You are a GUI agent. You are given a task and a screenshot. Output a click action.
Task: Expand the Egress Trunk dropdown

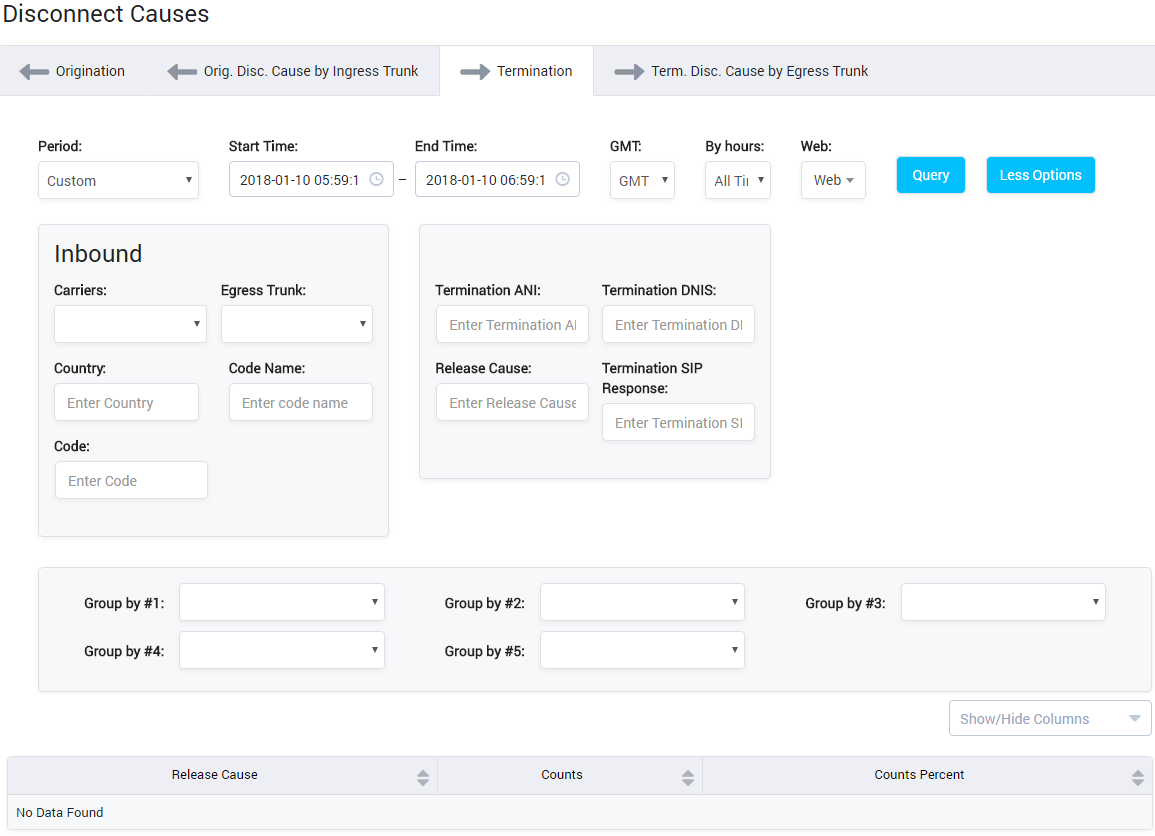(x=296, y=324)
